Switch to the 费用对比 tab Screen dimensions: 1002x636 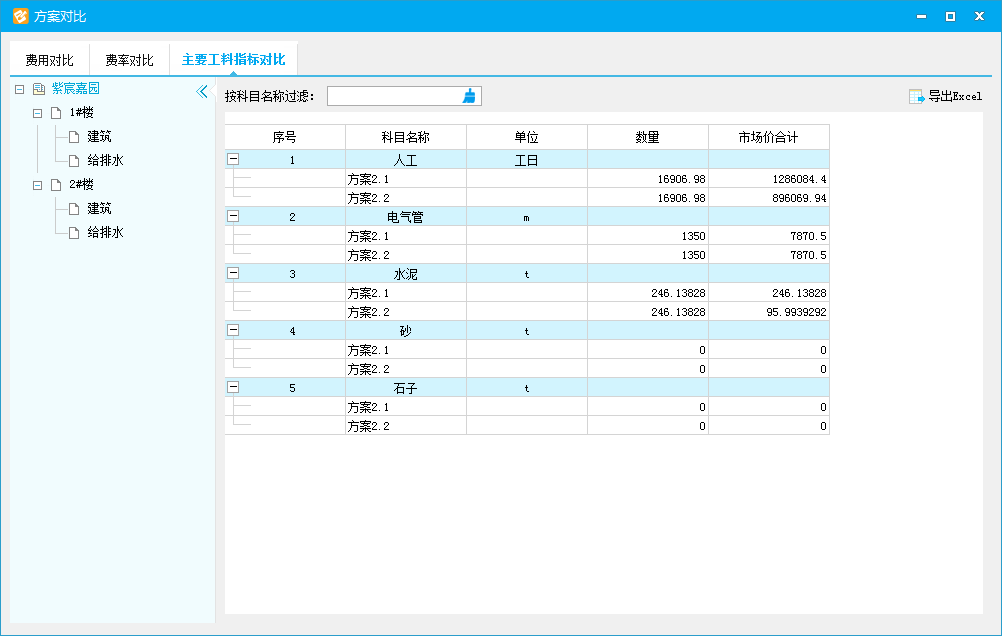click(49, 60)
